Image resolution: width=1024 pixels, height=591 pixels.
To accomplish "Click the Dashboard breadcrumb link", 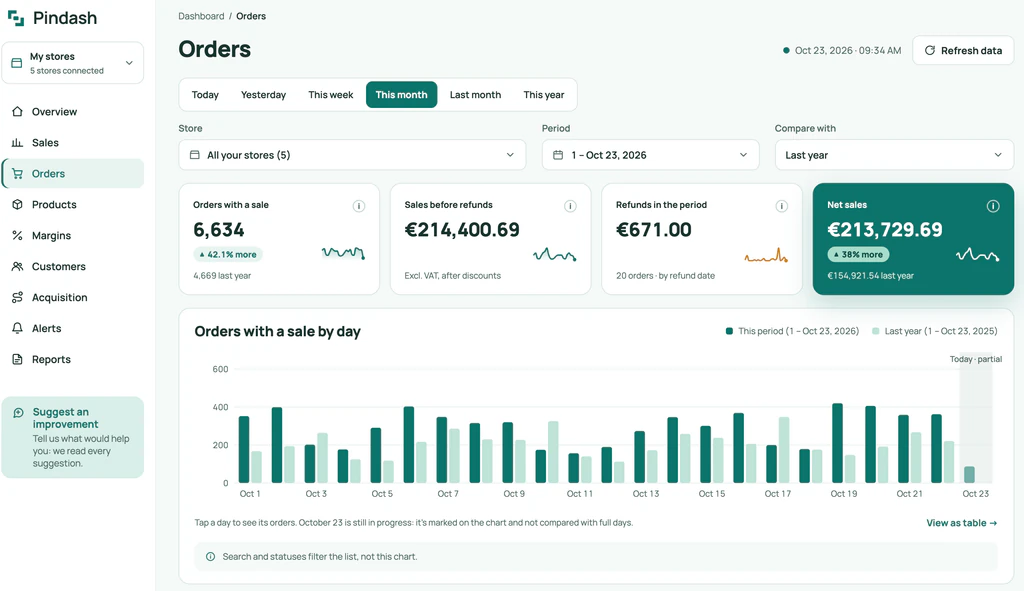I will click(201, 16).
